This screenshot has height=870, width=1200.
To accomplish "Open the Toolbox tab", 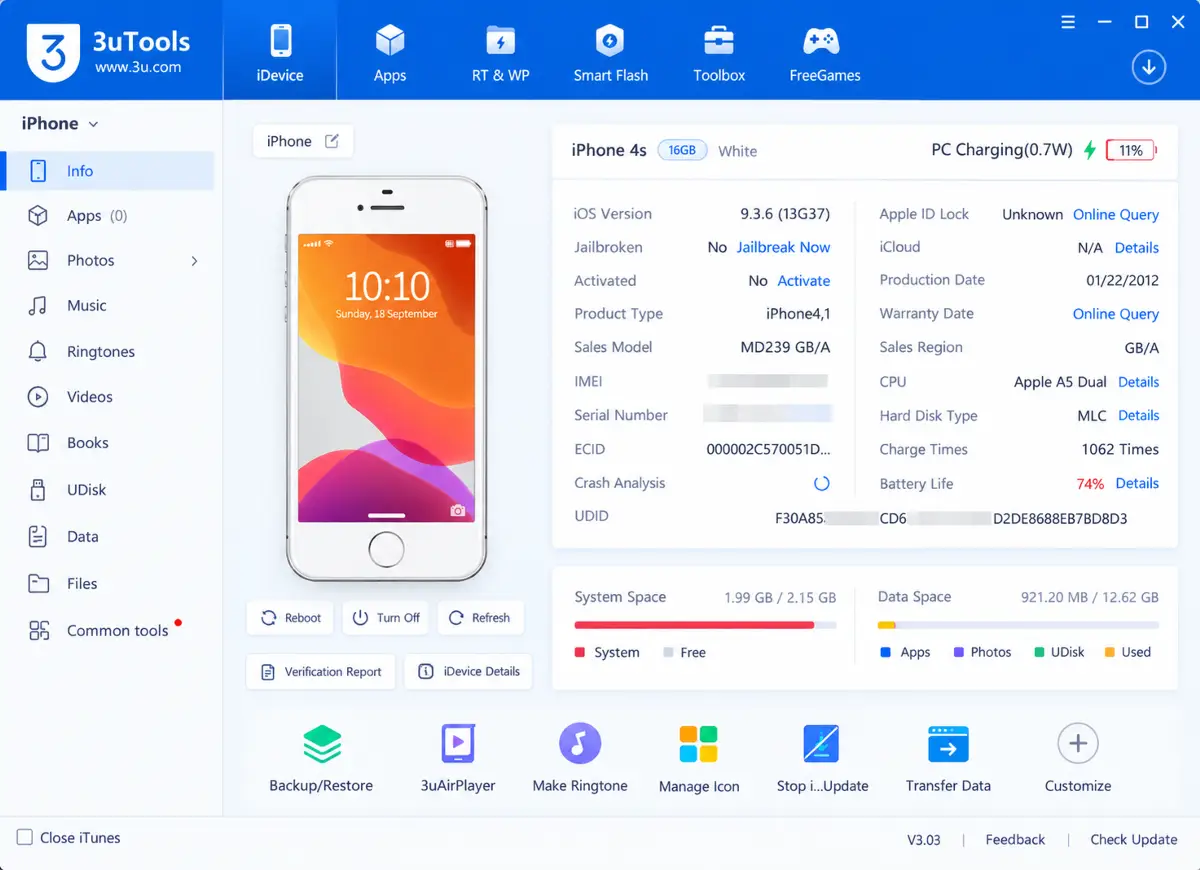I will coord(719,52).
